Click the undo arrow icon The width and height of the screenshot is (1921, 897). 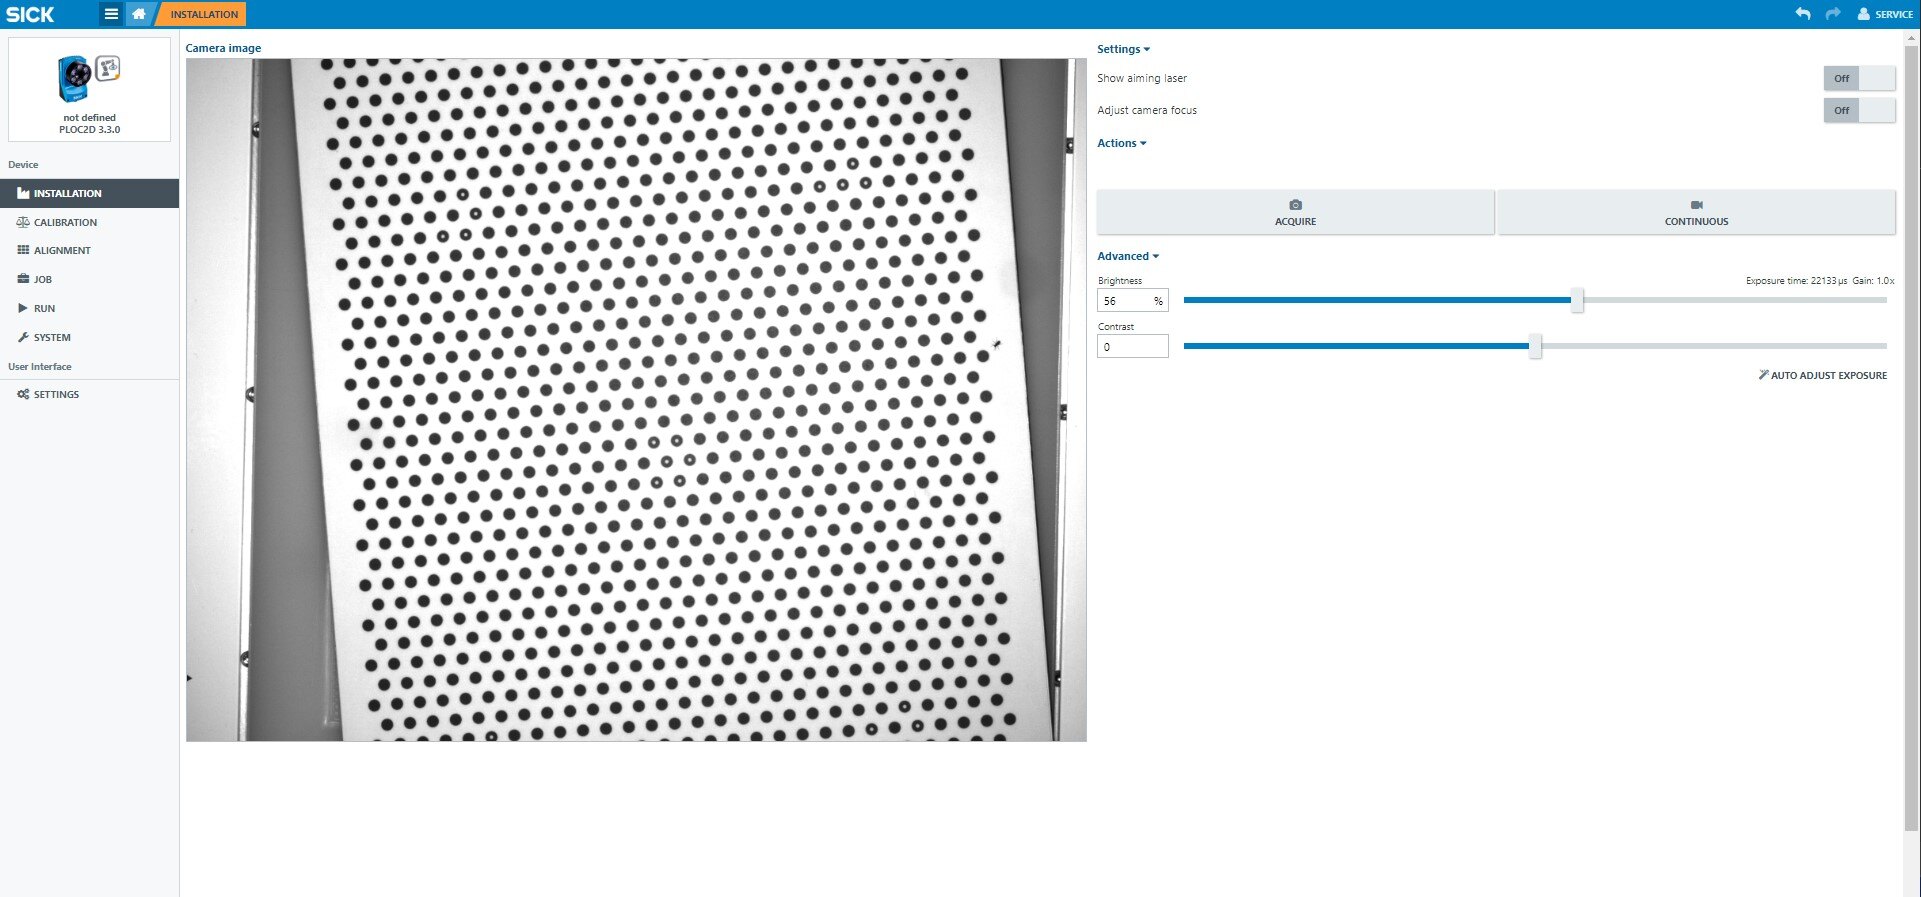pyautogui.click(x=1802, y=14)
